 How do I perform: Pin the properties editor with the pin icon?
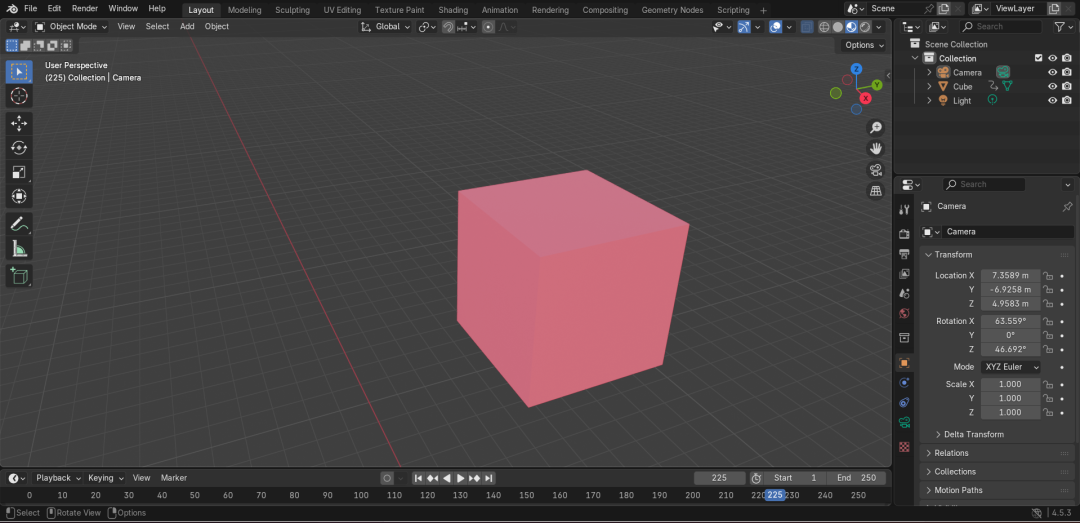pos(1067,206)
